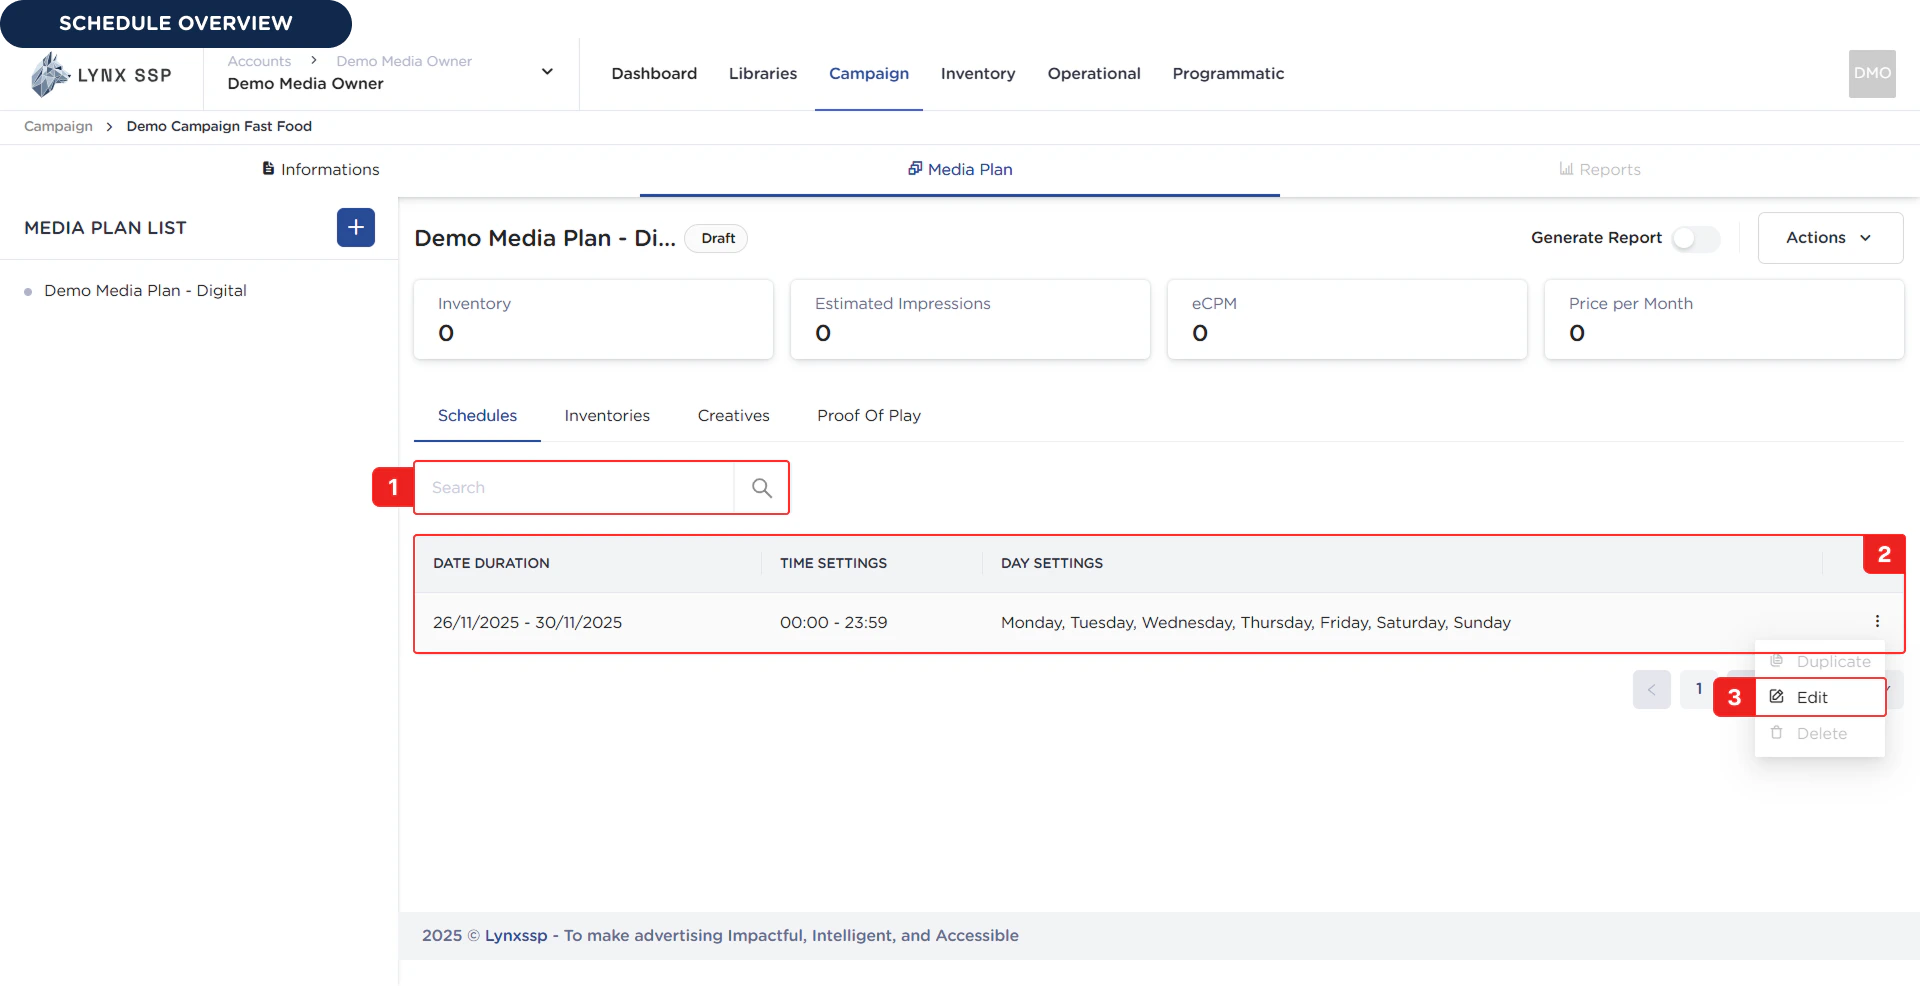This screenshot has width=1920, height=986.
Task: Open the Lynxssp footer link
Action: (x=516, y=935)
